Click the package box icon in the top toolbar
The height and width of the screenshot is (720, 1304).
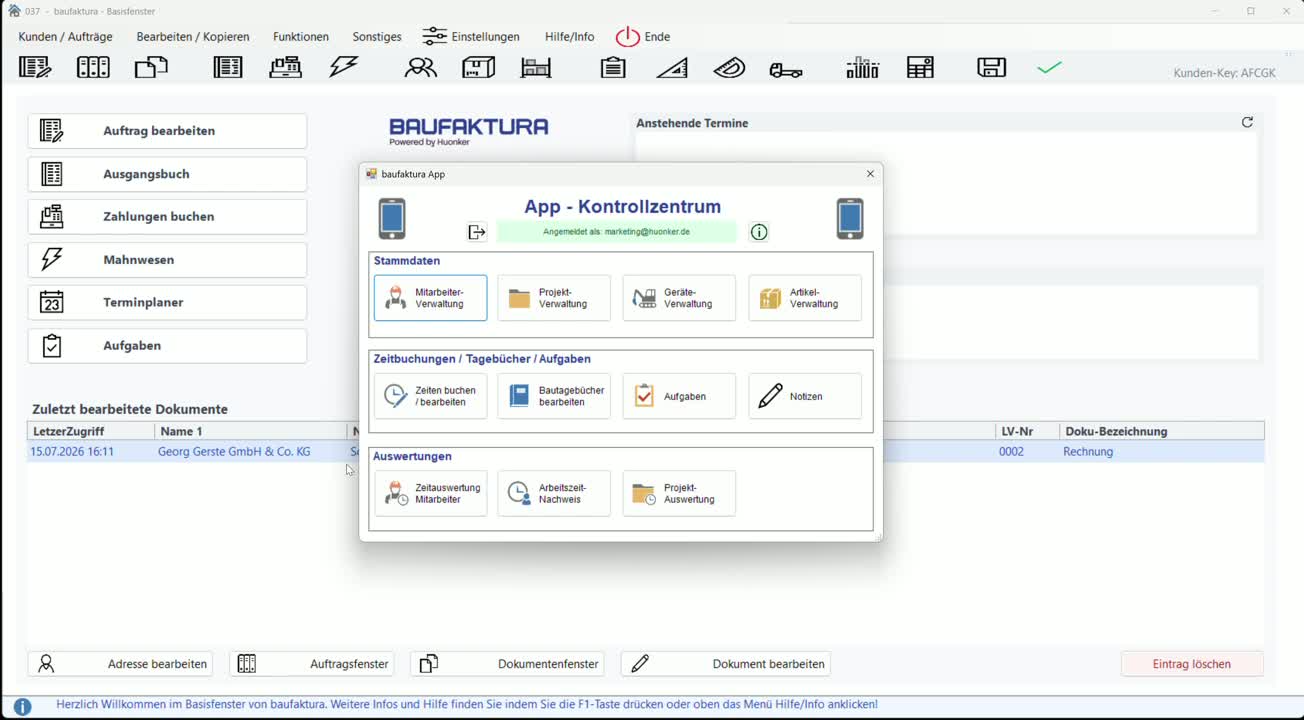coord(479,68)
